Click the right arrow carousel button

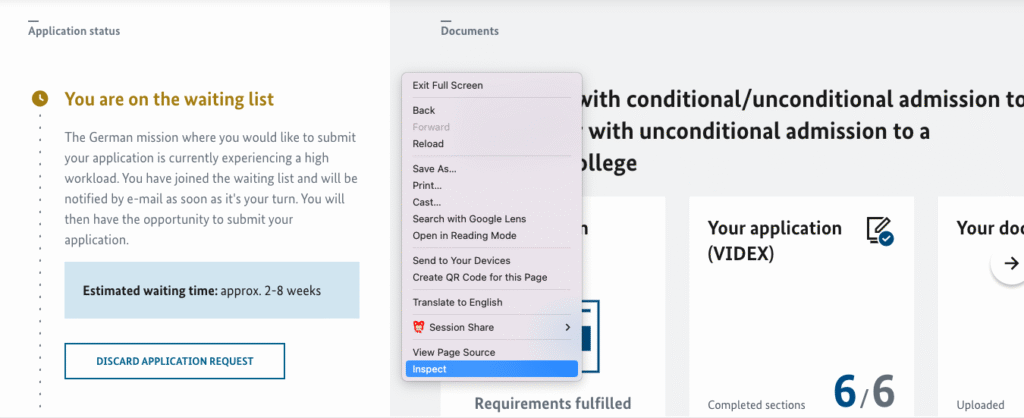(x=1011, y=263)
